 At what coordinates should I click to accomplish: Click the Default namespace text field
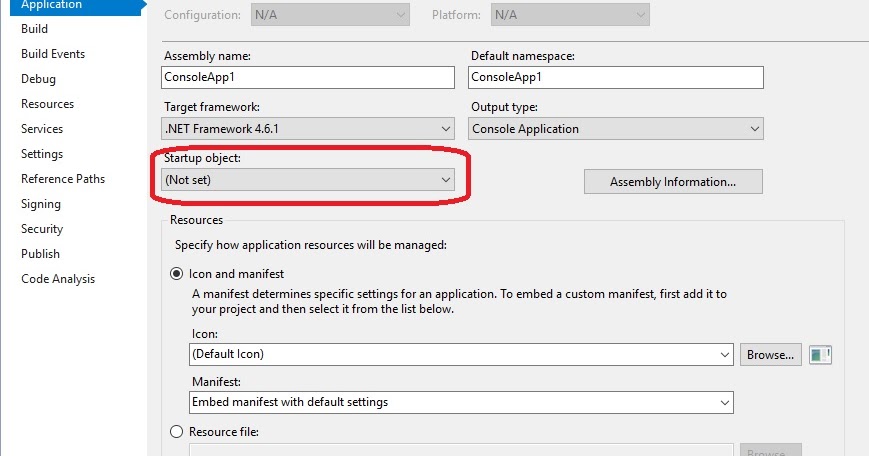(x=616, y=77)
